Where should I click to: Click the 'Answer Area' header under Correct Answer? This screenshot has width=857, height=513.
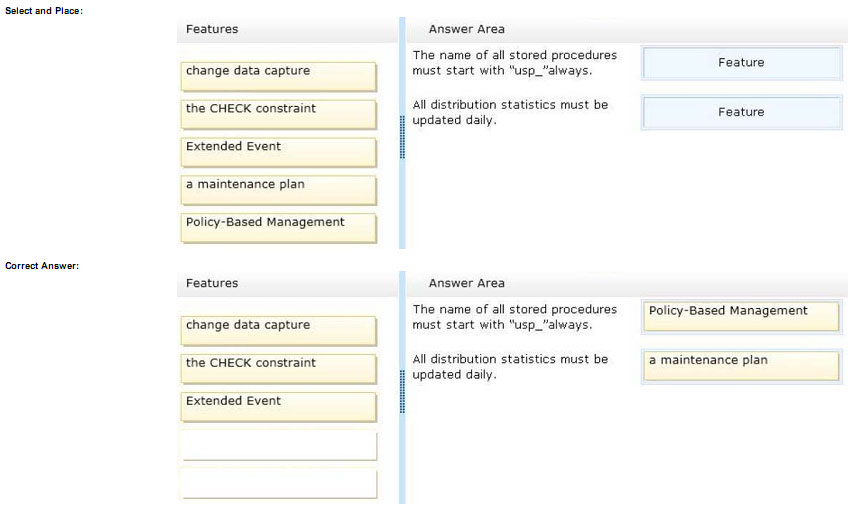(466, 284)
